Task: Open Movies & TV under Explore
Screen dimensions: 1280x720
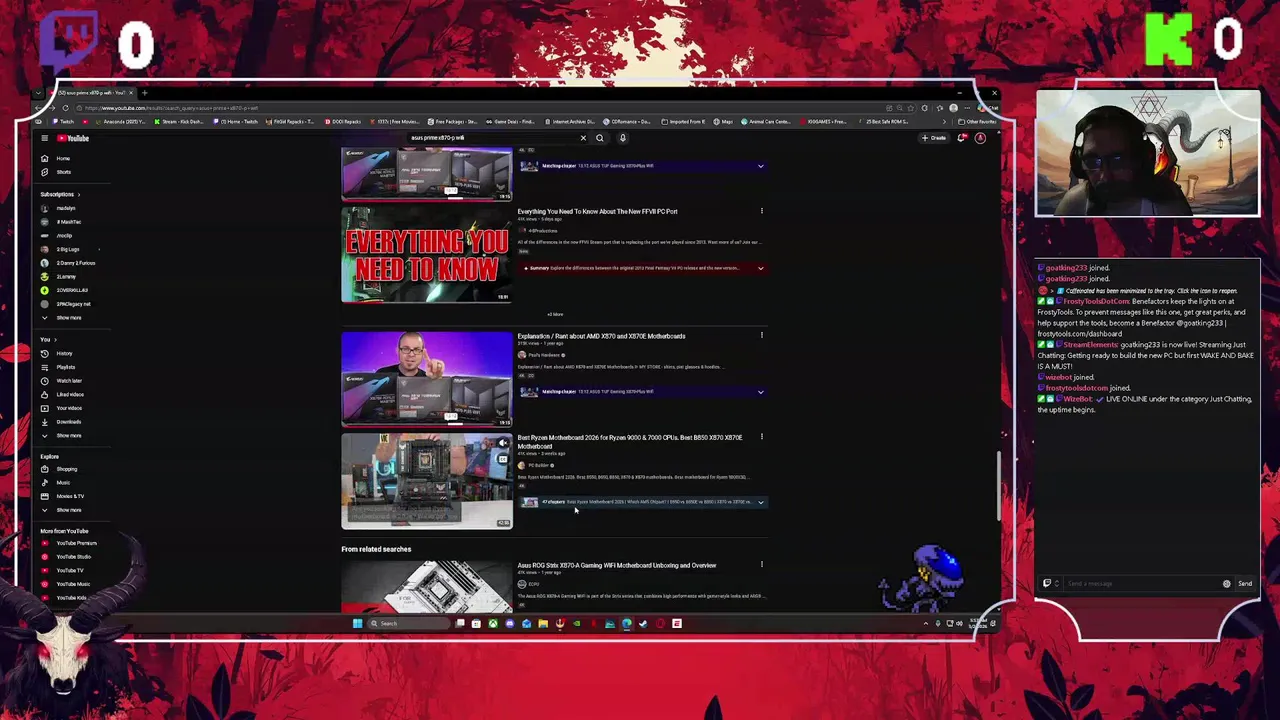Action: click(x=70, y=496)
